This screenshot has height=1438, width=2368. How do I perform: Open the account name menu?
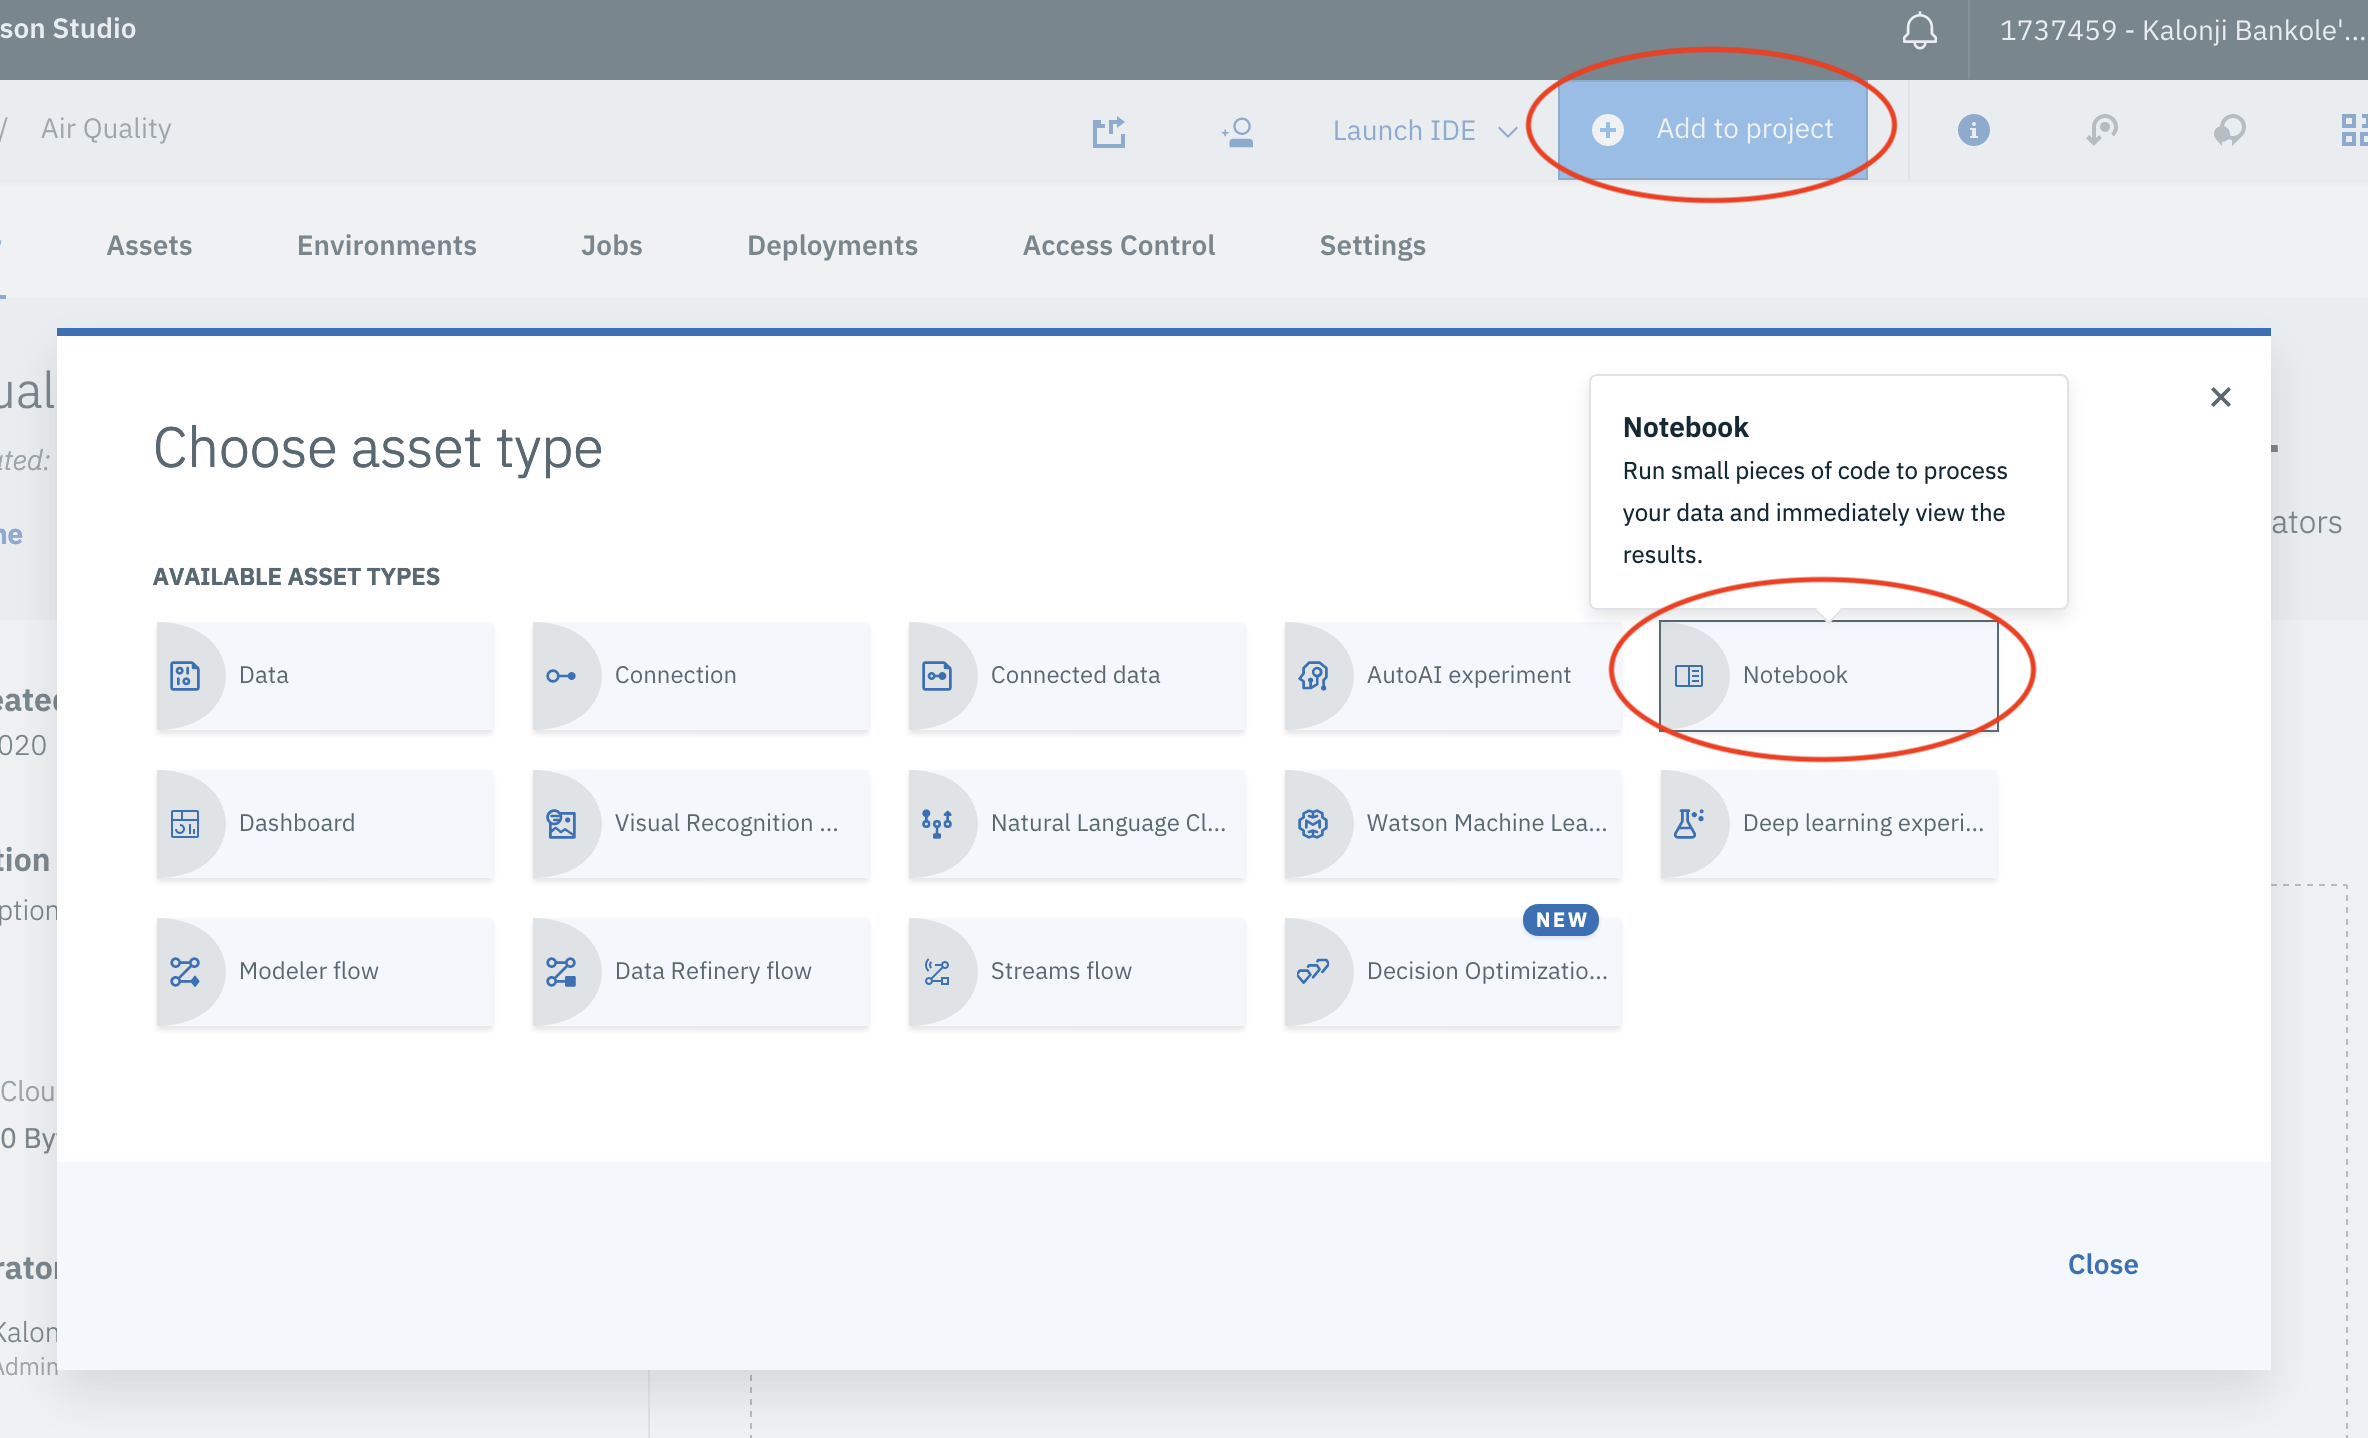point(2180,31)
